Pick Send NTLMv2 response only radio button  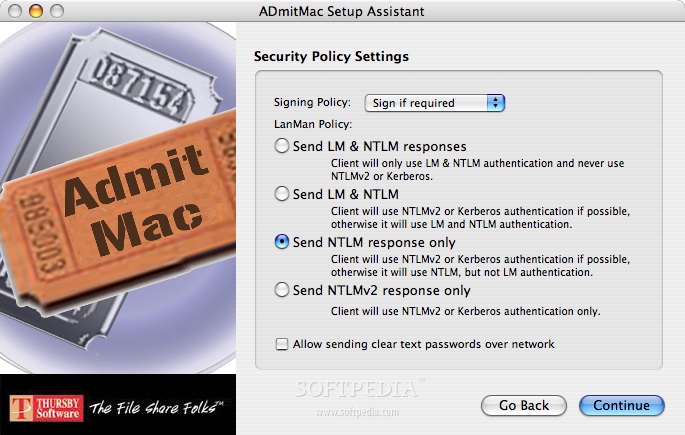(282, 290)
